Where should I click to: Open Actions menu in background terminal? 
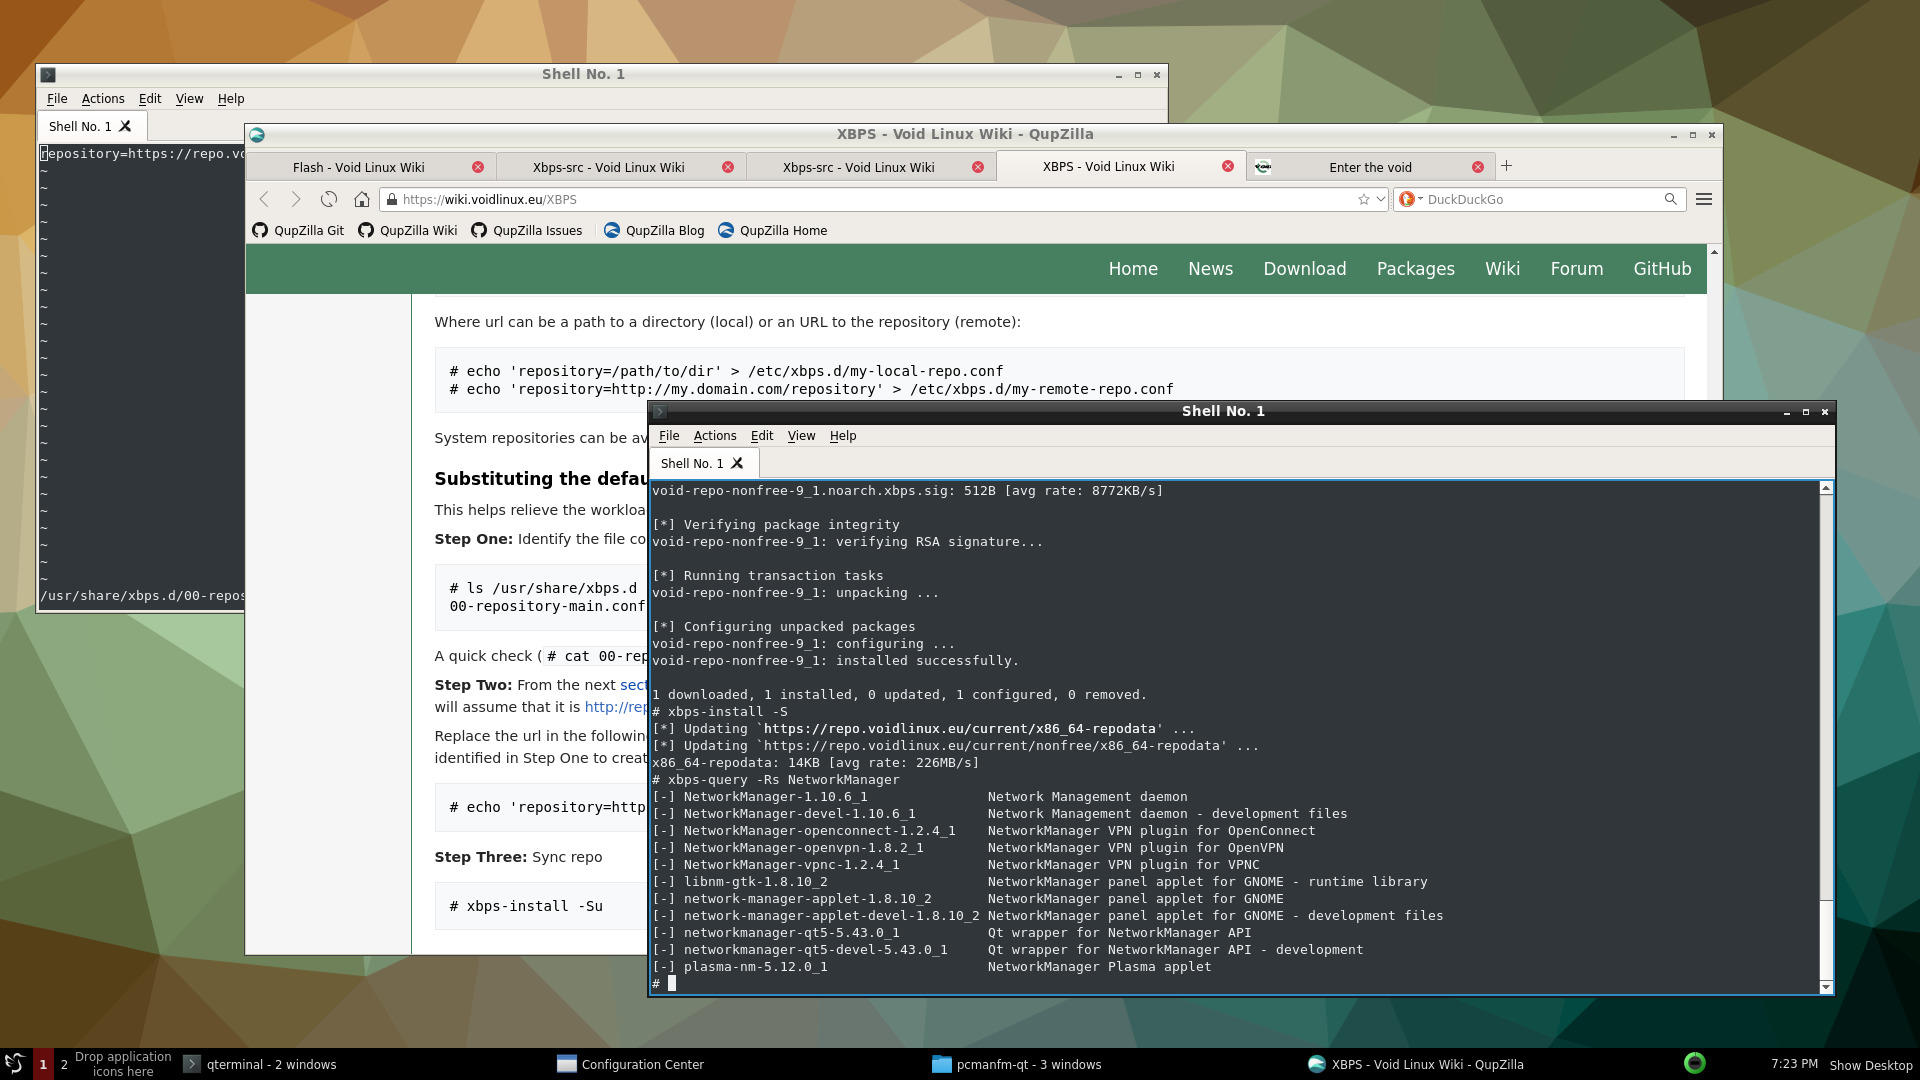point(103,99)
